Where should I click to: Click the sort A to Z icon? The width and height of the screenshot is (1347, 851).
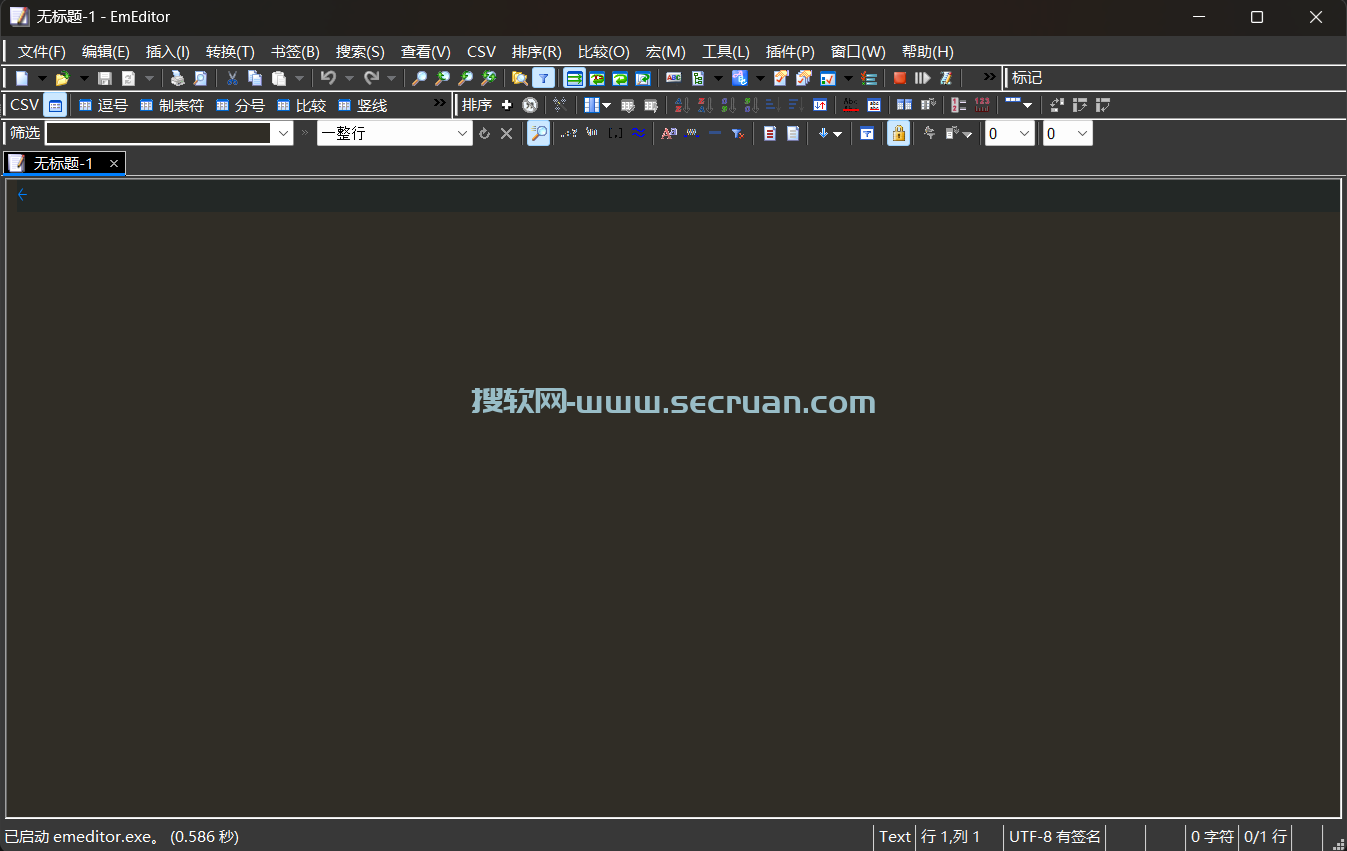tap(682, 105)
